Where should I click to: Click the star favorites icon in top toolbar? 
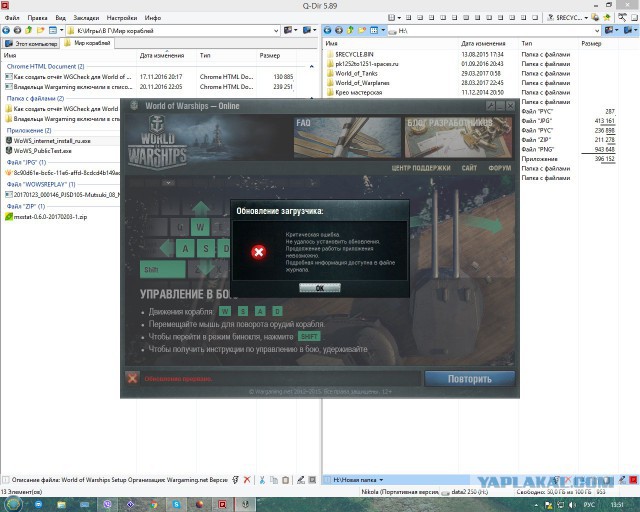[607, 18]
